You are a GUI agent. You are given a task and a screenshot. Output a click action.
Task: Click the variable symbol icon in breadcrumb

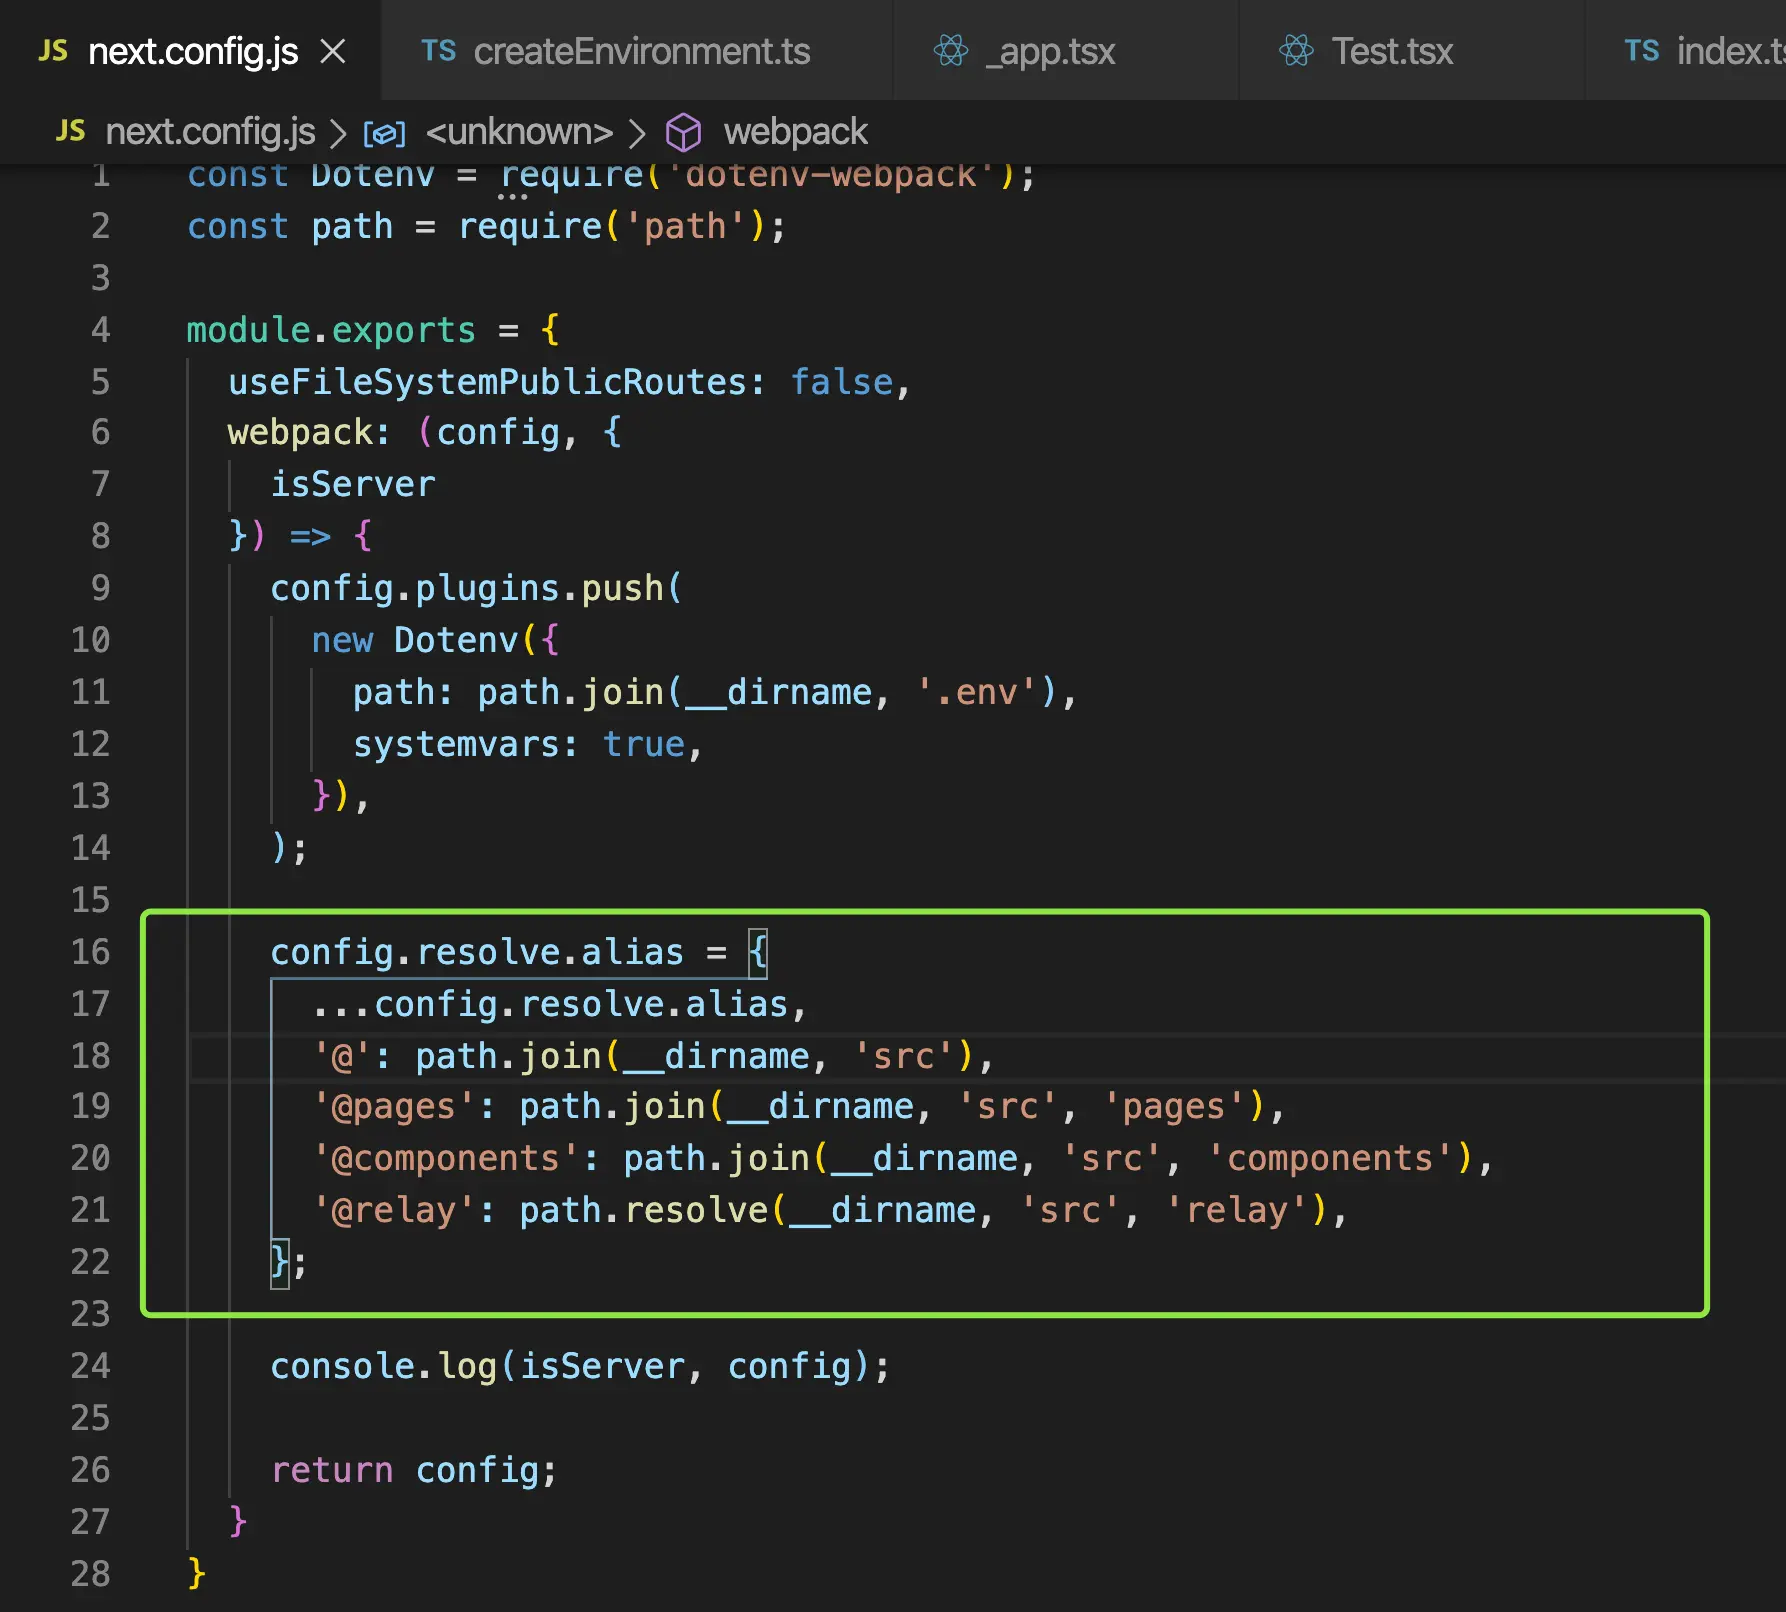point(384,133)
